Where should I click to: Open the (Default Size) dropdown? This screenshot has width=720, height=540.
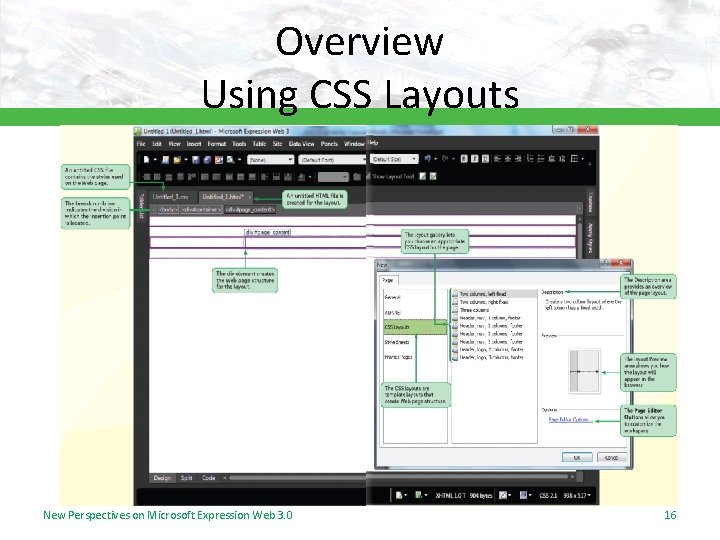tap(394, 159)
